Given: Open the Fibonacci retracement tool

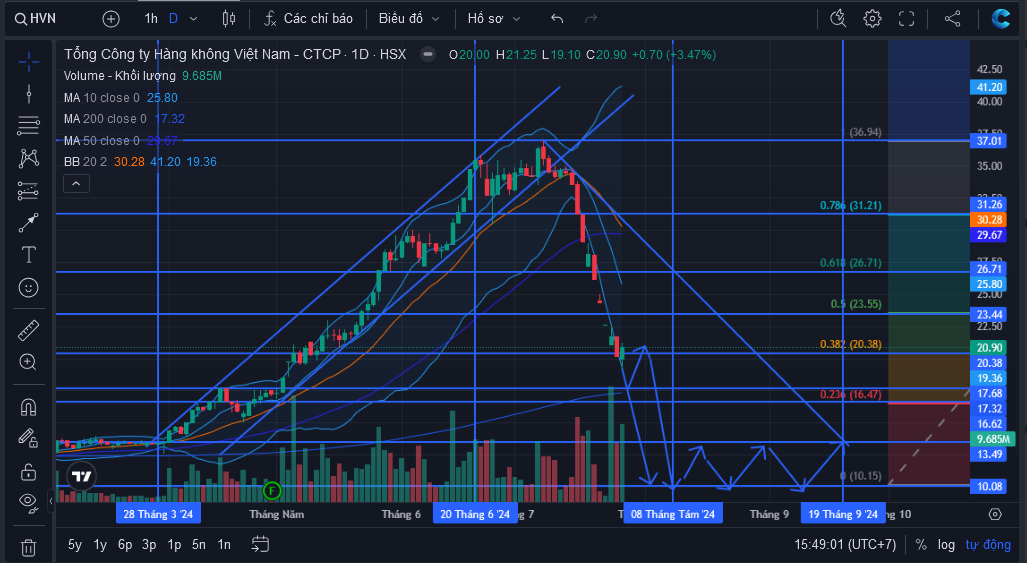Looking at the screenshot, I should pyautogui.click(x=28, y=125).
